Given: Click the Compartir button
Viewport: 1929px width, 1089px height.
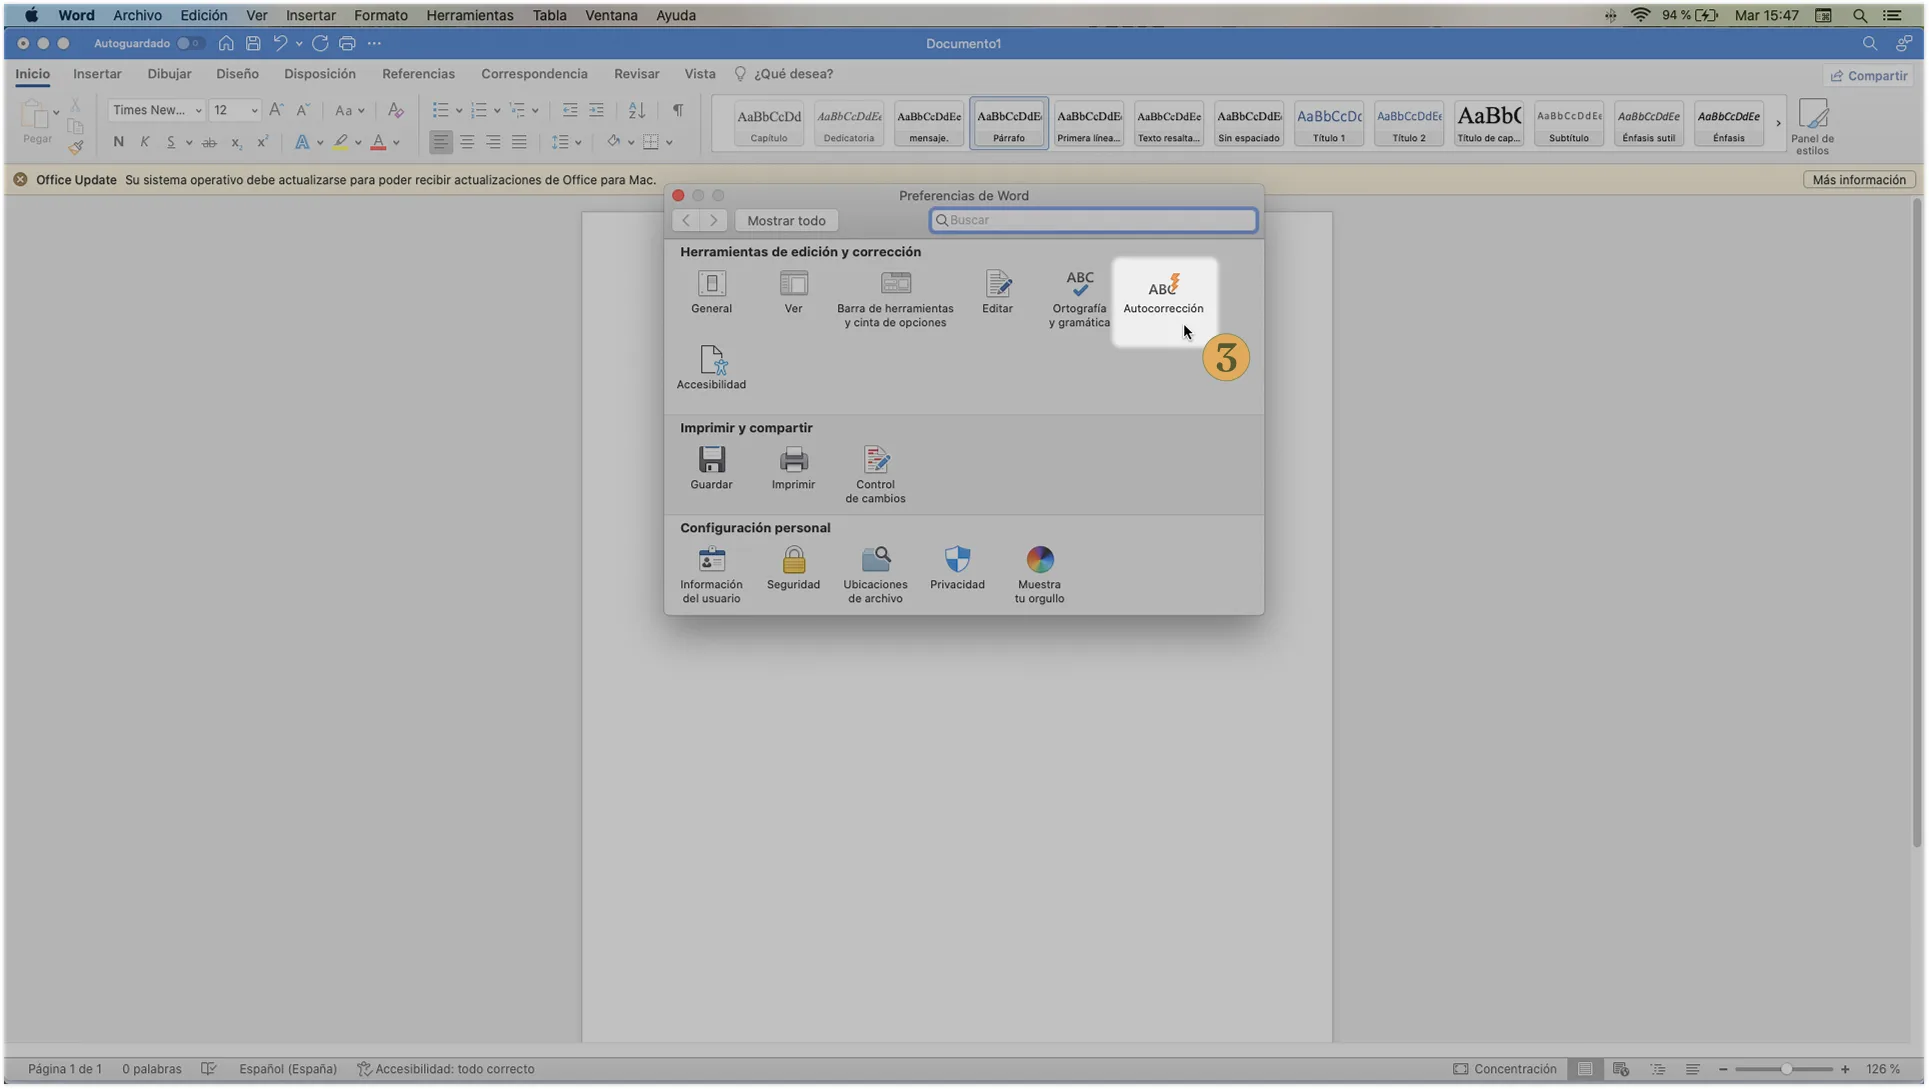Looking at the screenshot, I should pyautogui.click(x=1868, y=76).
